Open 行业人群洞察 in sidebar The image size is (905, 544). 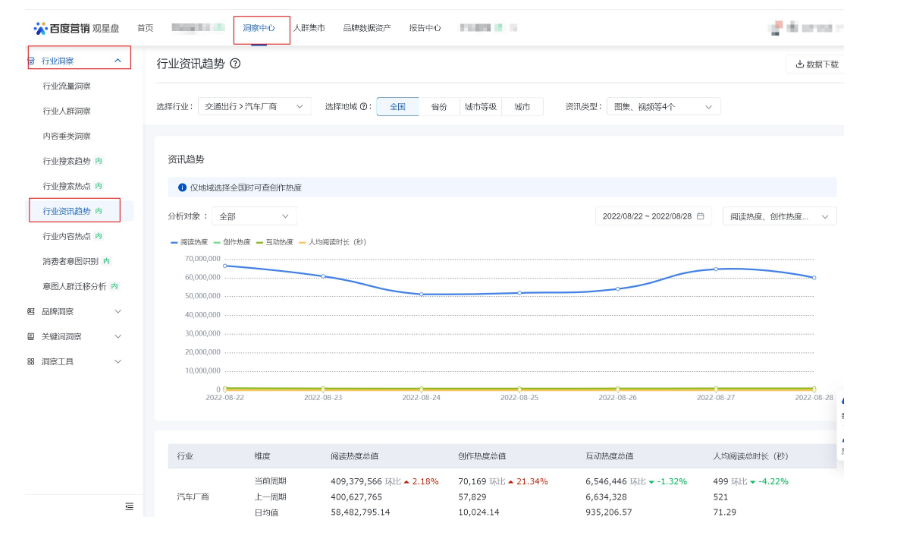[x=66, y=111]
